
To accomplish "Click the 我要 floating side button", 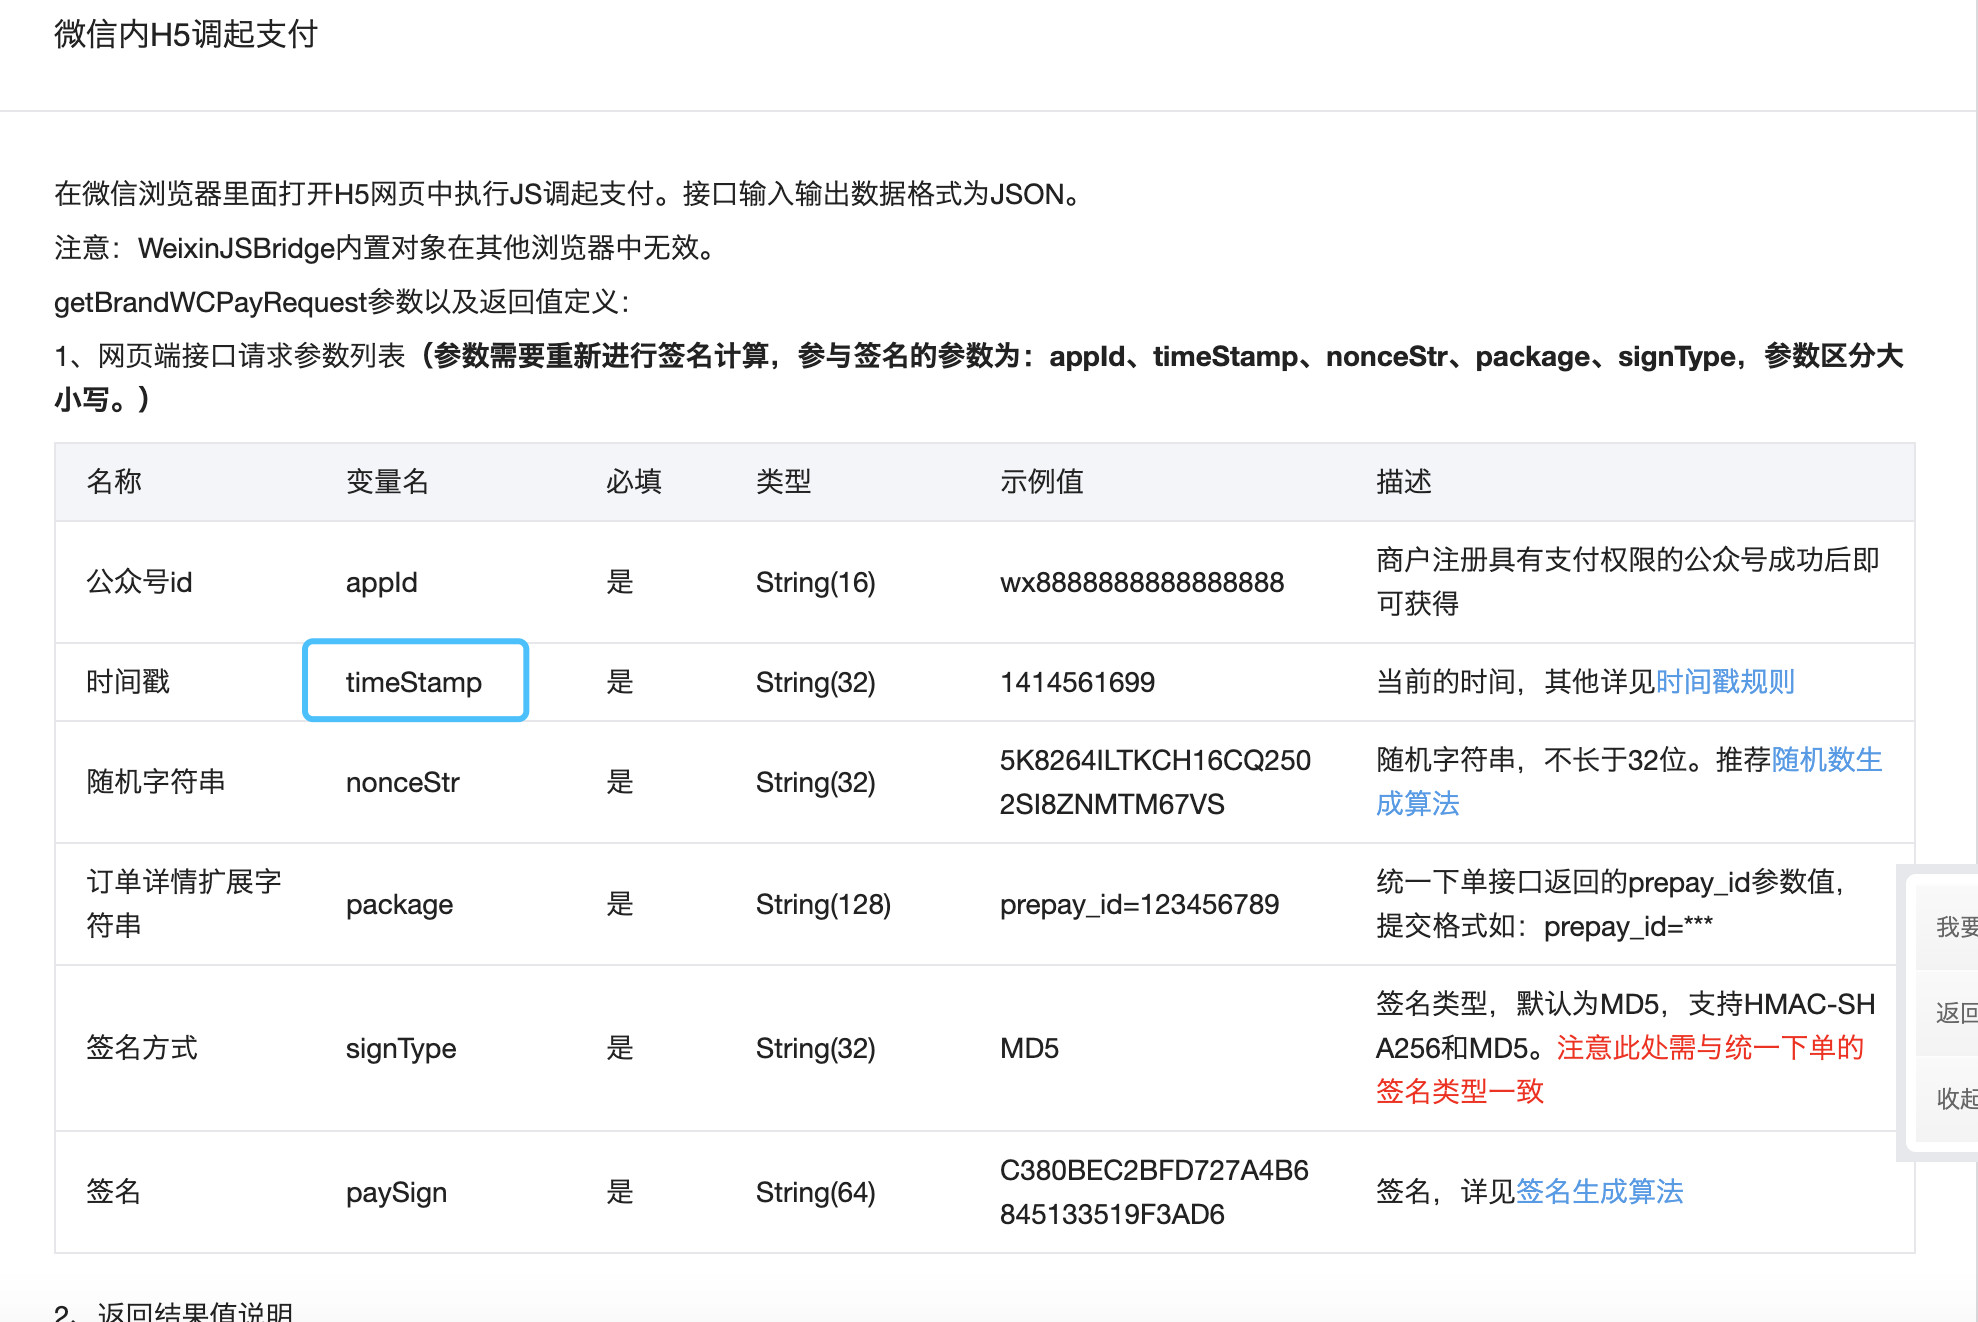I will (1954, 927).
